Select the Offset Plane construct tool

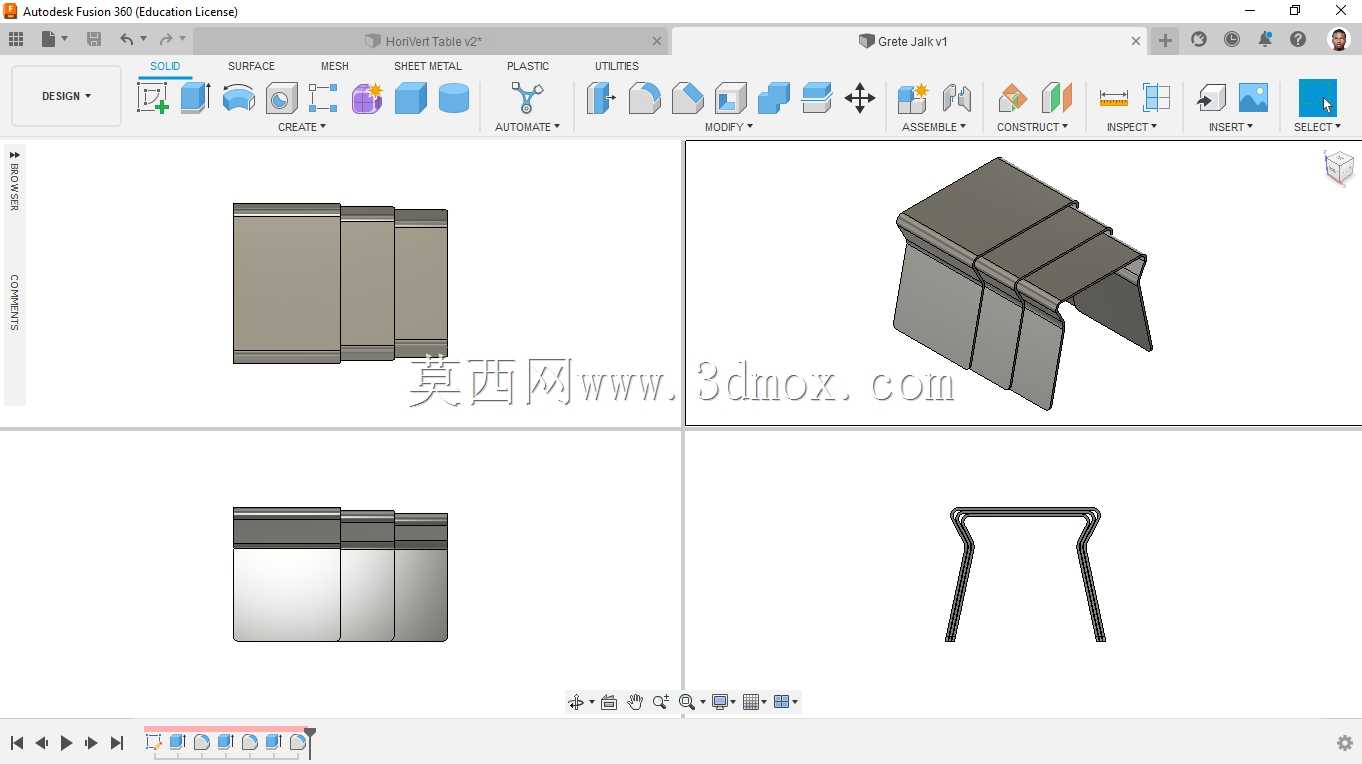(1013, 98)
